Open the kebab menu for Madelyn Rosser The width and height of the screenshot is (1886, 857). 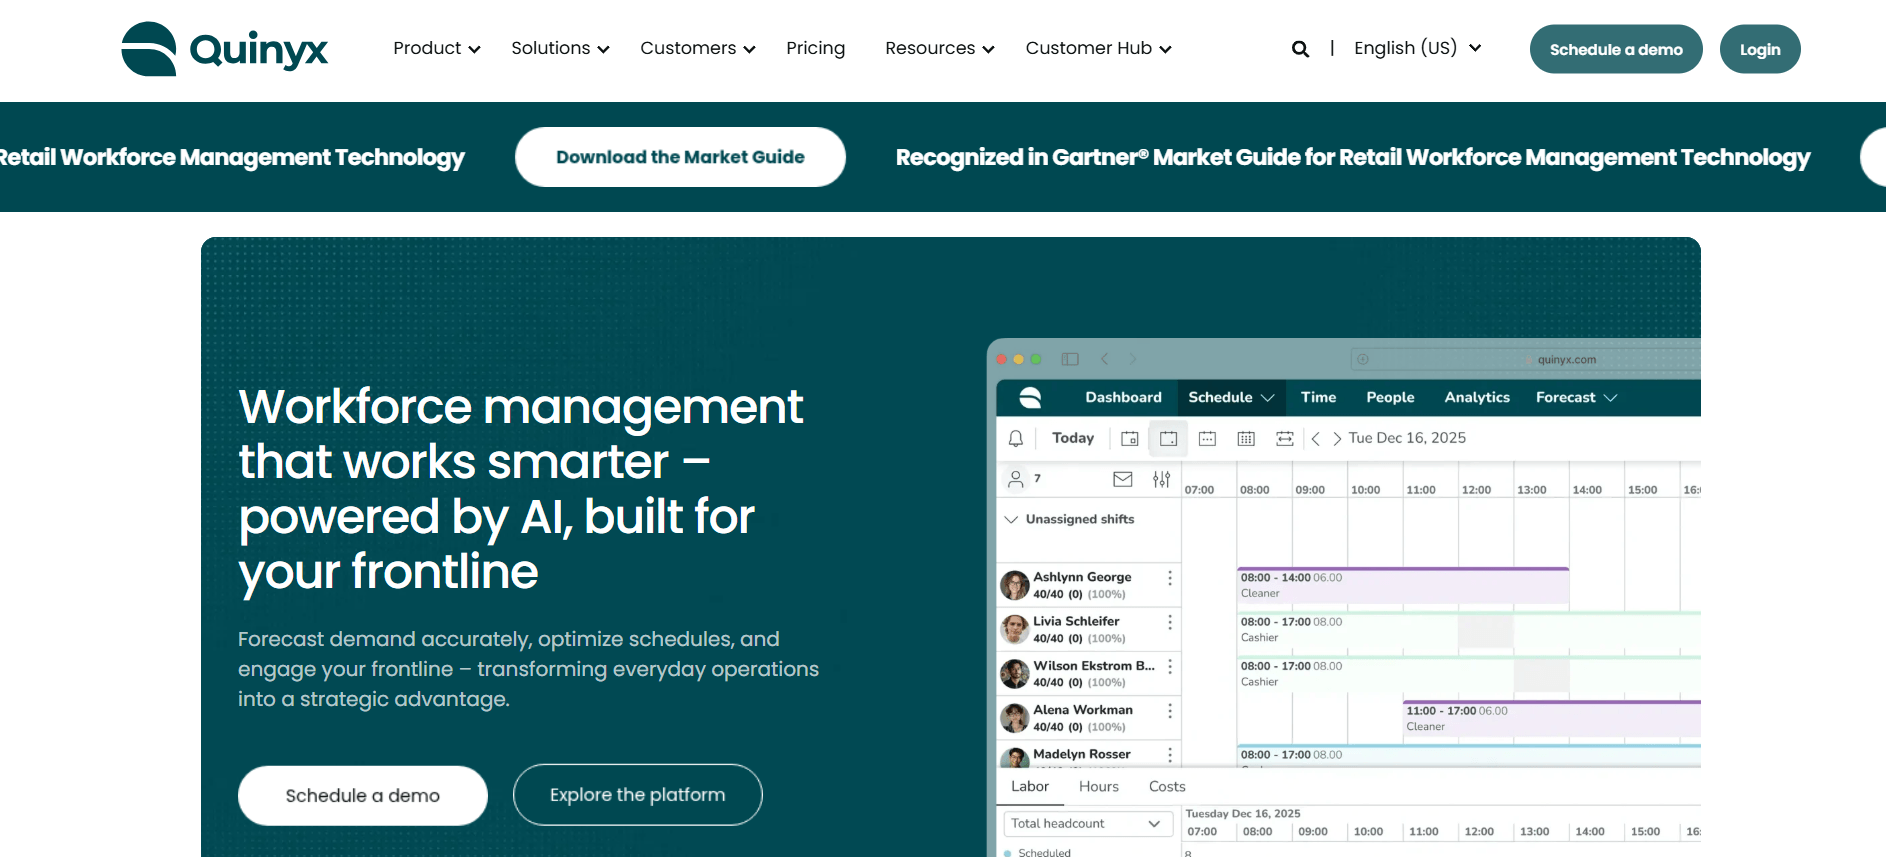(1170, 754)
